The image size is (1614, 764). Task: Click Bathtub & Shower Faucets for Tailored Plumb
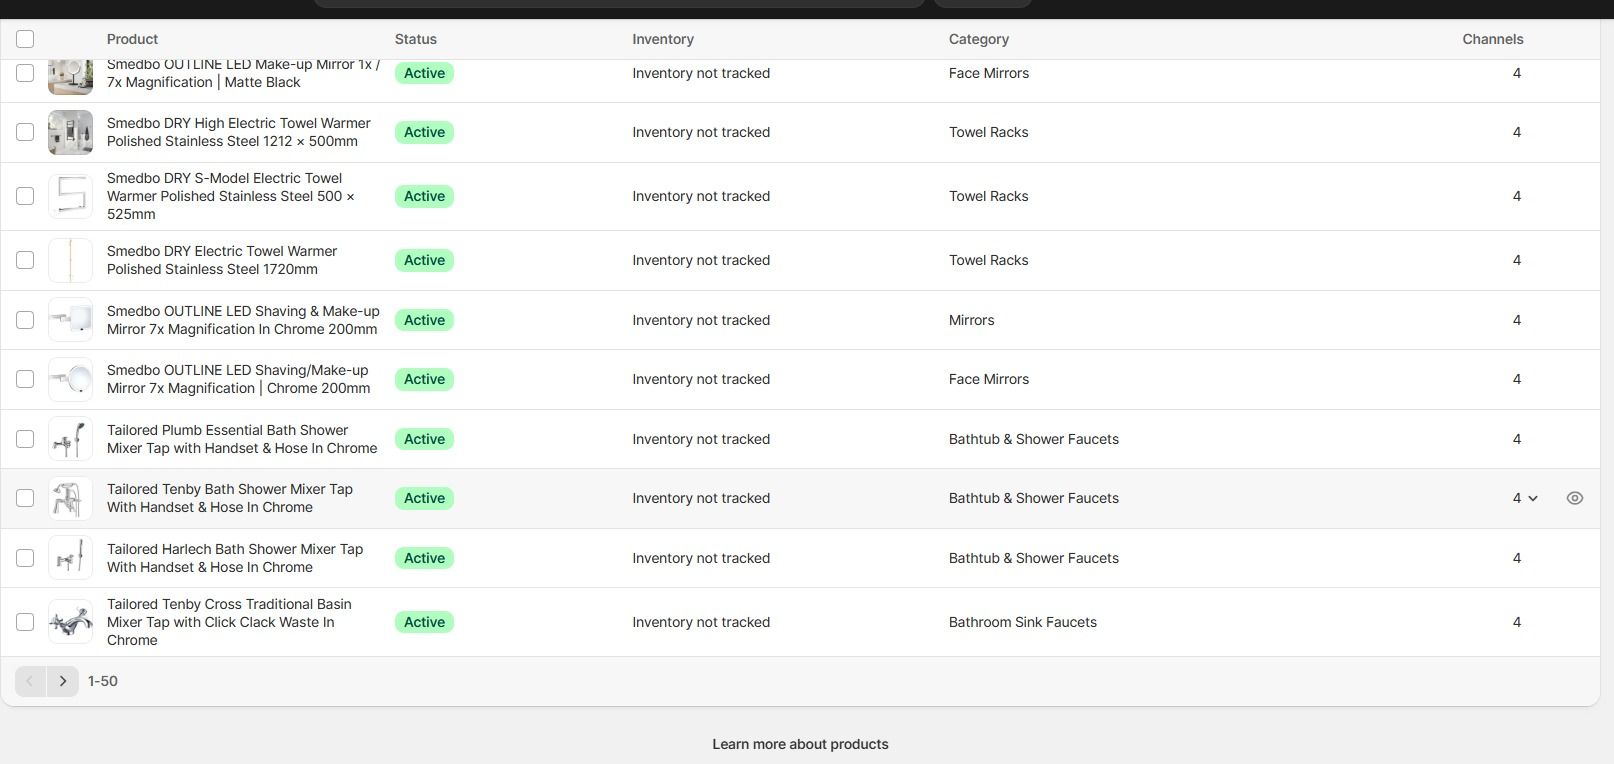click(1034, 439)
